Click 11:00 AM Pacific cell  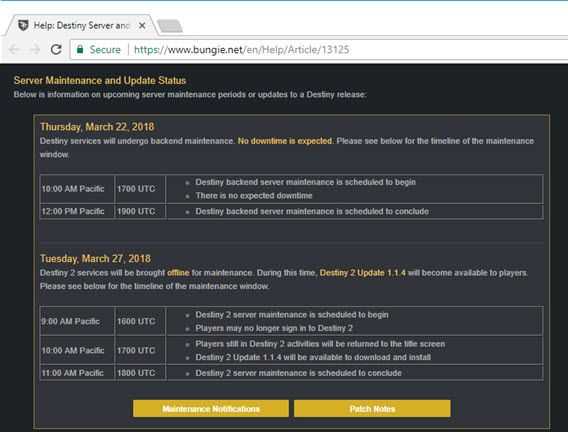(x=77, y=373)
